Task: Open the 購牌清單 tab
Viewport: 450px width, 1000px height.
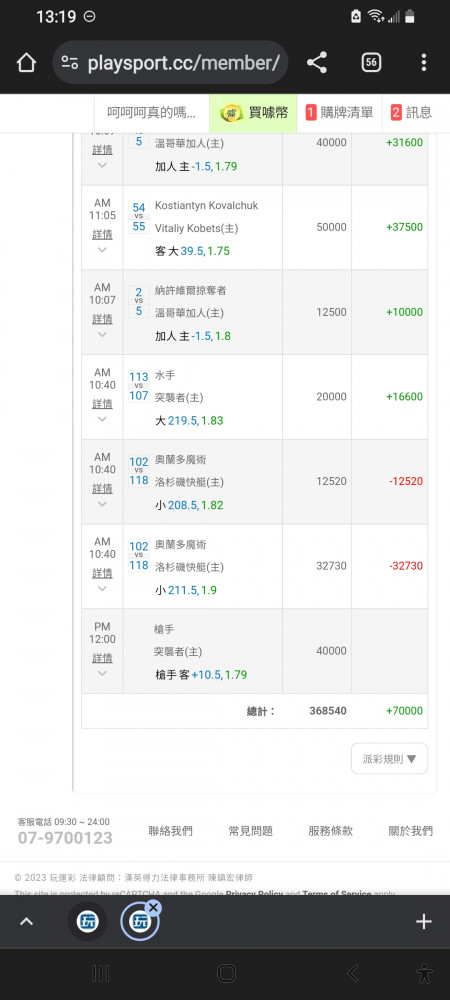Action: coord(340,114)
